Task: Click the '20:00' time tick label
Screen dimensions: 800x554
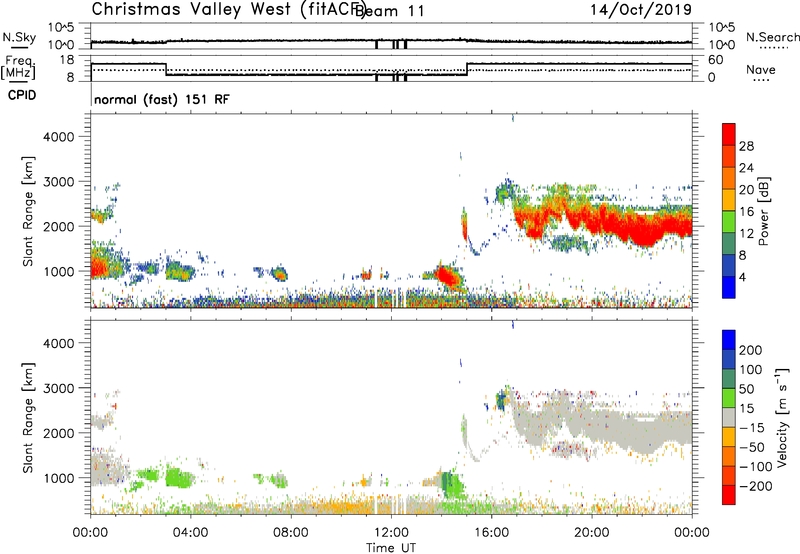Action: tap(592, 533)
